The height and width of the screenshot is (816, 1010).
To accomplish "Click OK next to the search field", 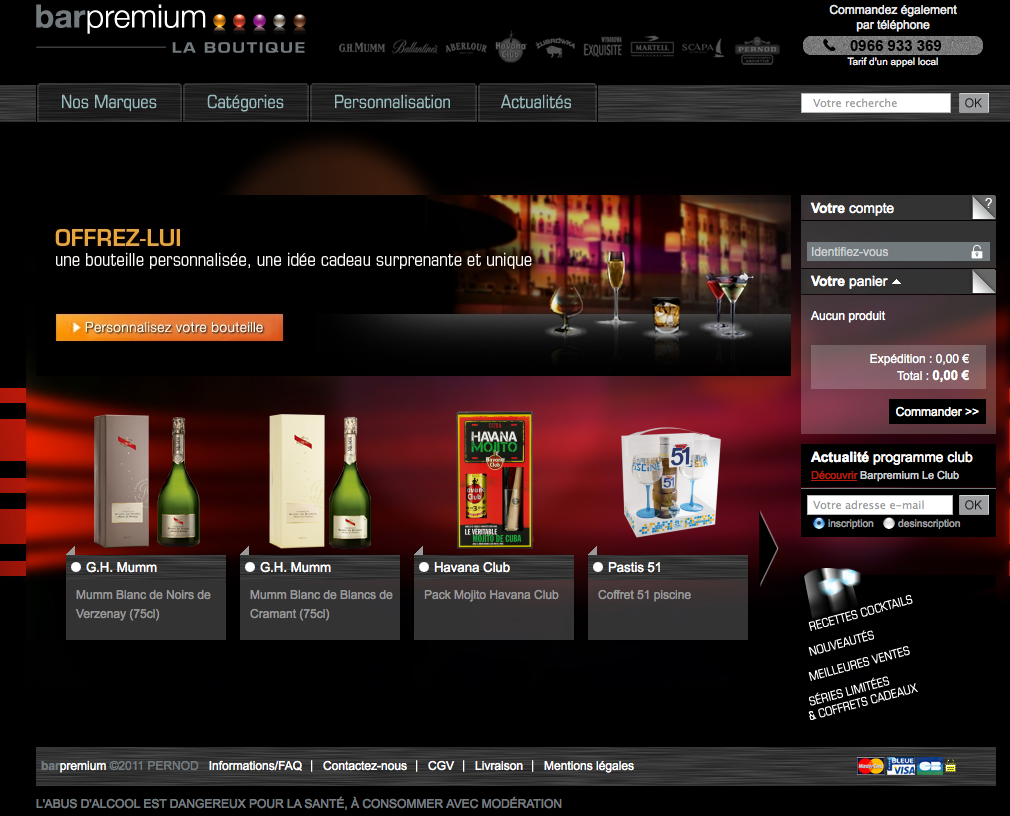I will (973, 103).
